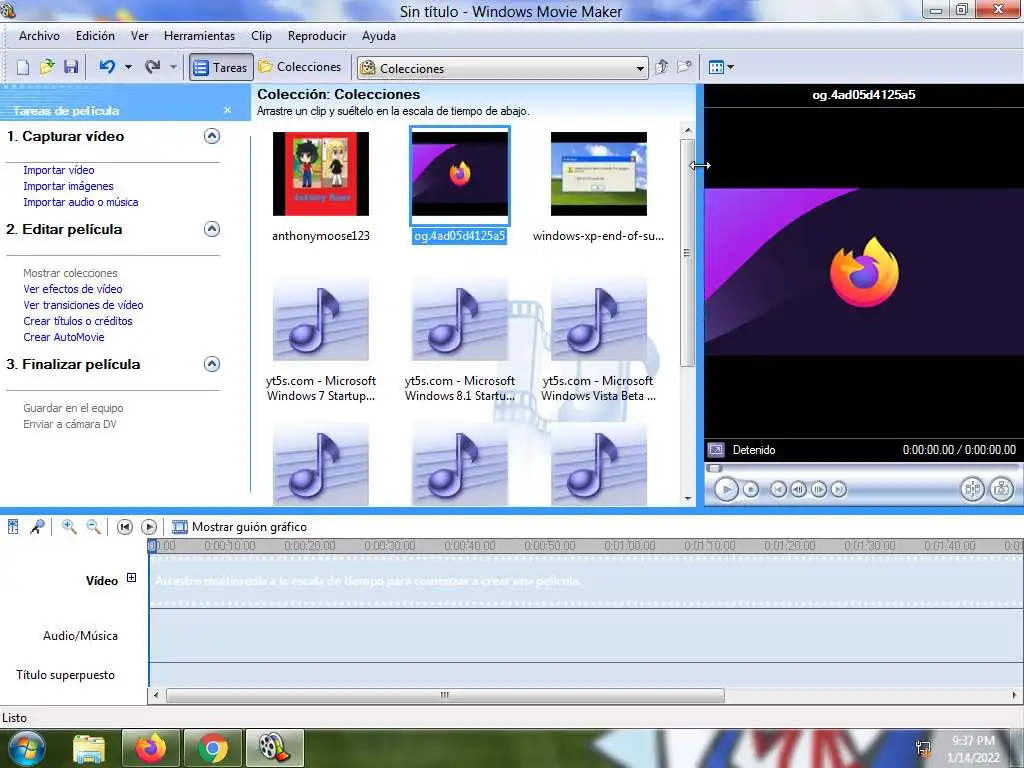1024x768 pixels.
Task: Create a new collection folder
Action: tap(684, 67)
